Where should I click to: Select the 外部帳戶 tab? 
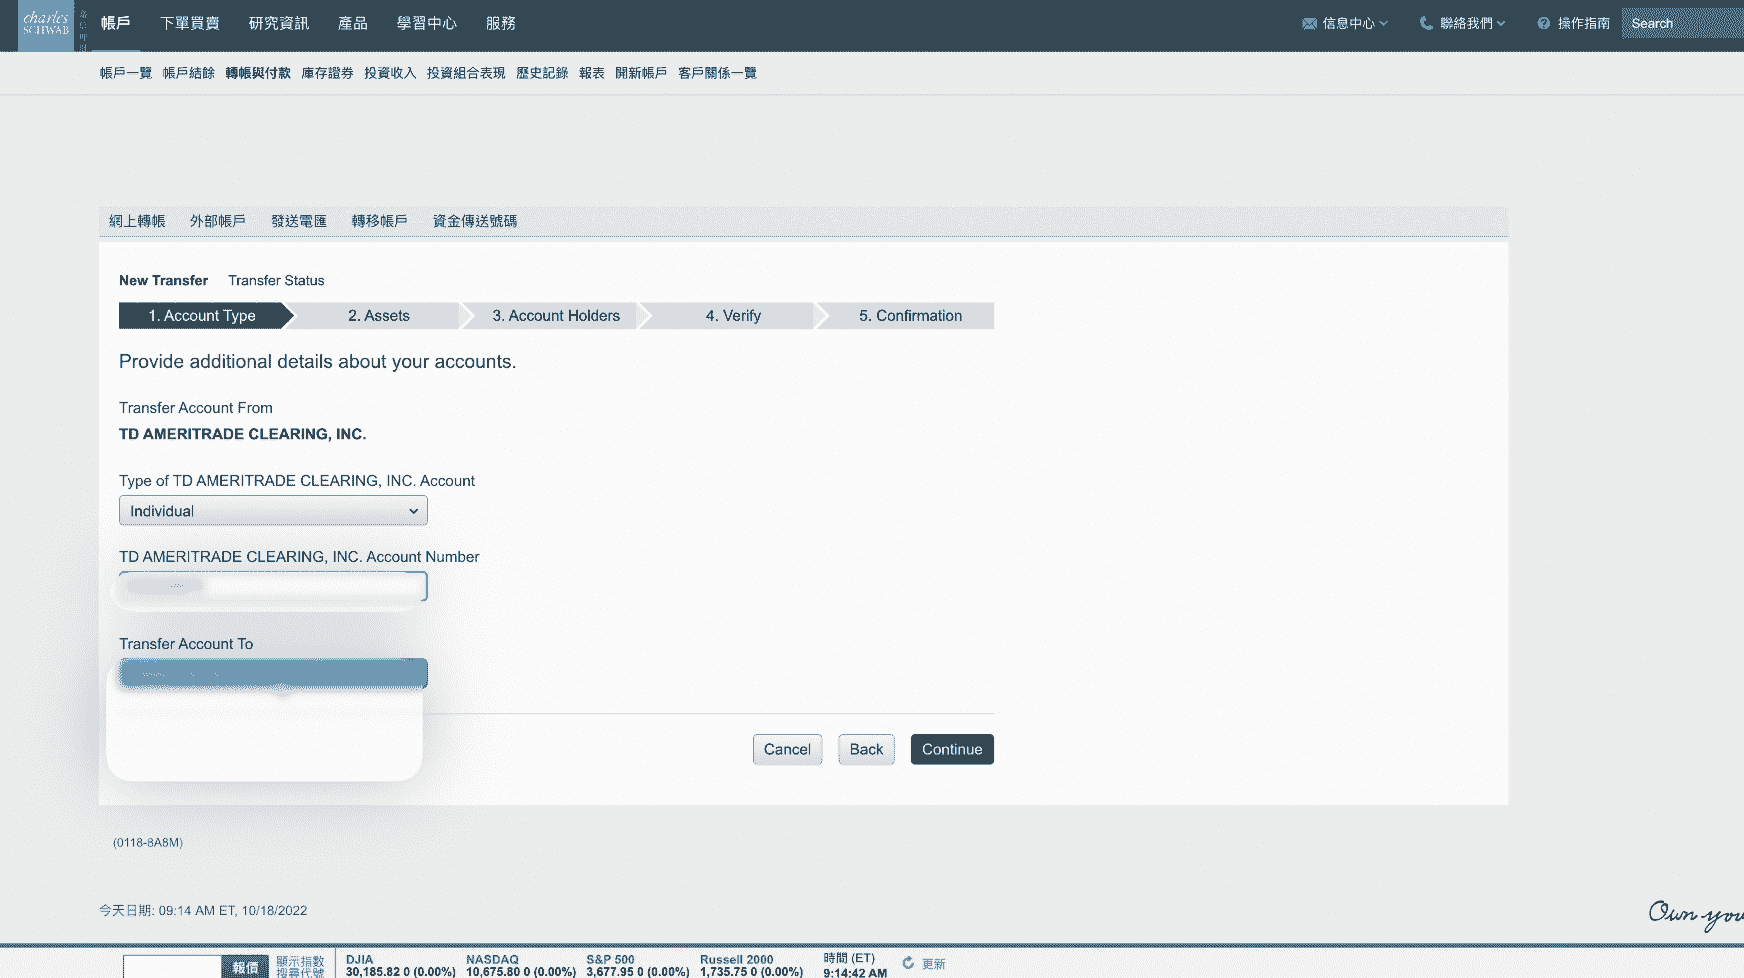point(217,221)
